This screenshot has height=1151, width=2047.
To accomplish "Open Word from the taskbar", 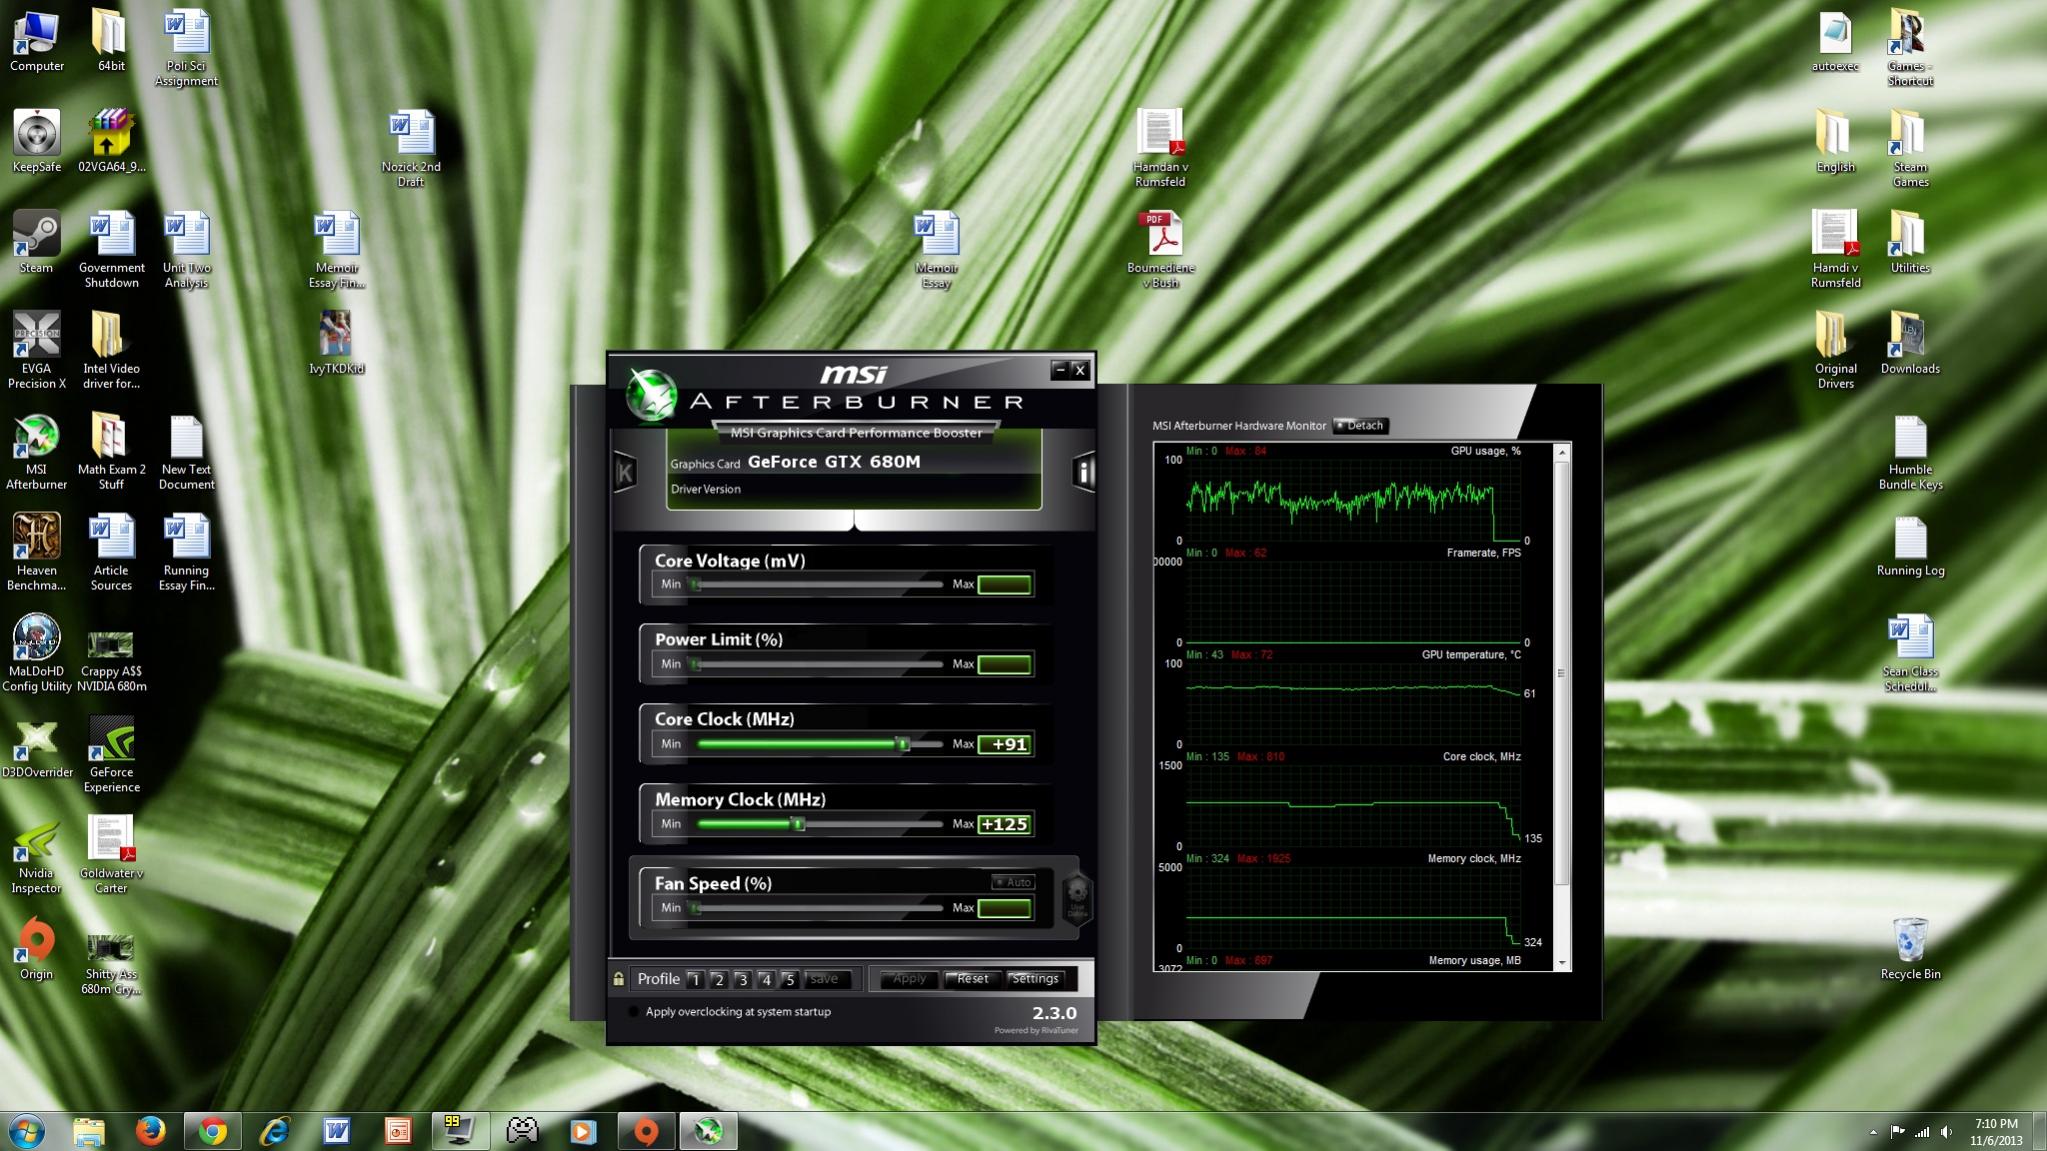I will (x=336, y=1131).
